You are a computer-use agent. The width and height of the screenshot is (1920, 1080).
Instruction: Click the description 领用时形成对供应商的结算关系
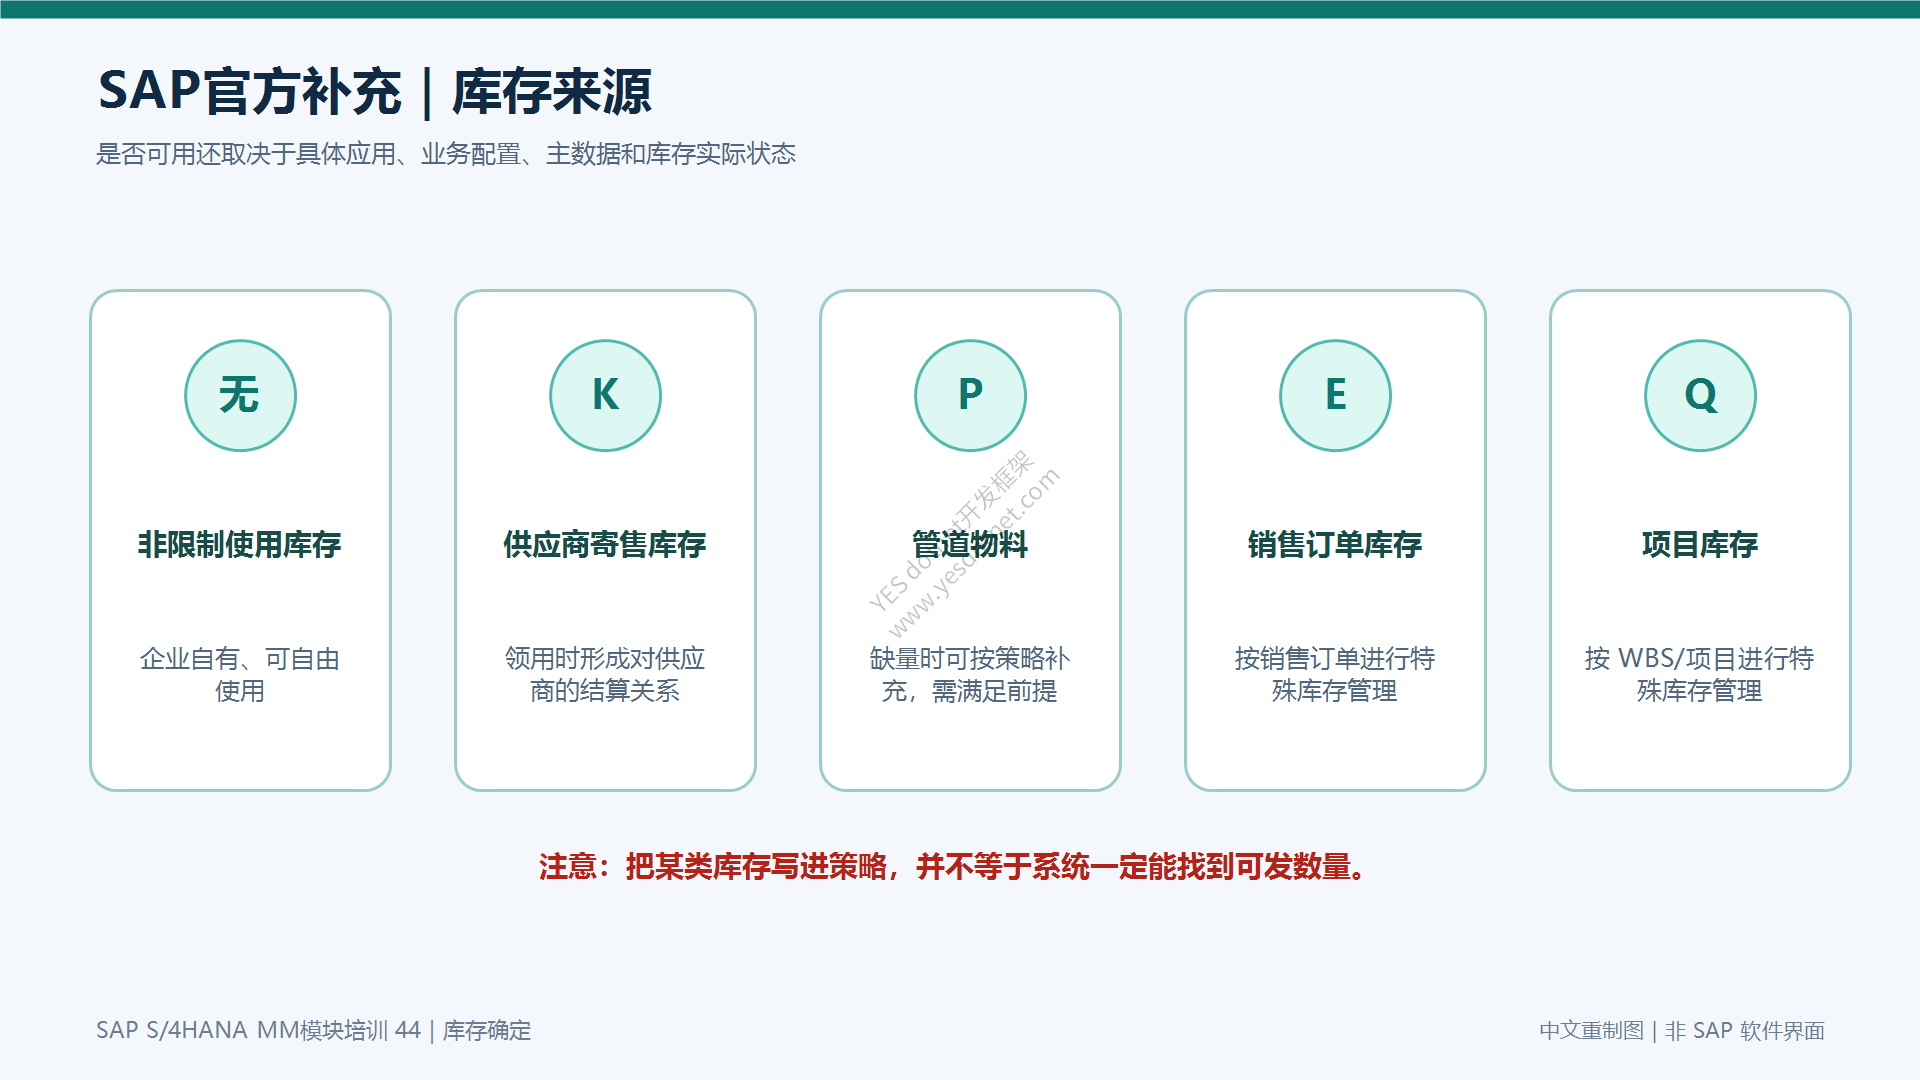(x=605, y=675)
